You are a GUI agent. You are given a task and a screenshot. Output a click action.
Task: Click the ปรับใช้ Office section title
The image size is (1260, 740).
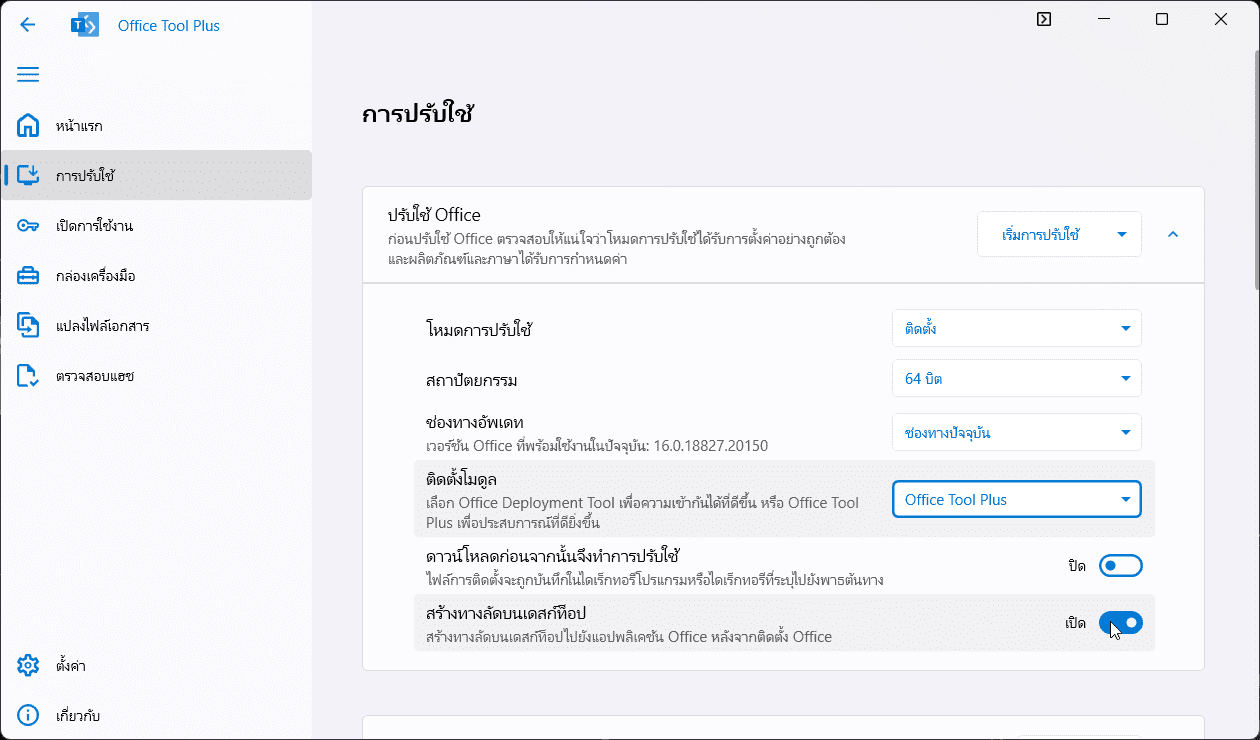coord(434,215)
